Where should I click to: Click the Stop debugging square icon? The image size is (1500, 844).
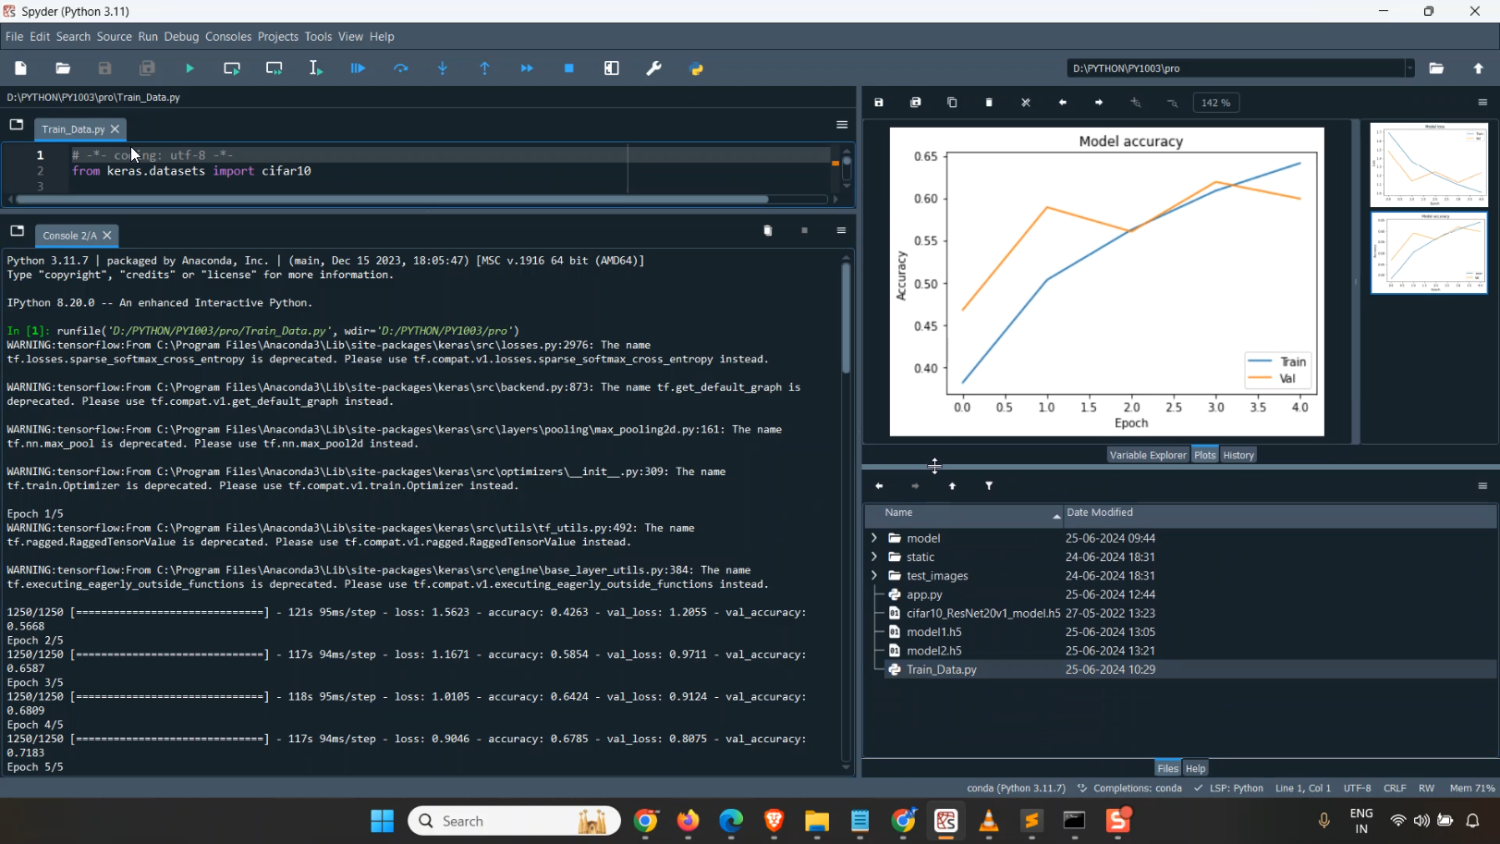click(x=569, y=69)
